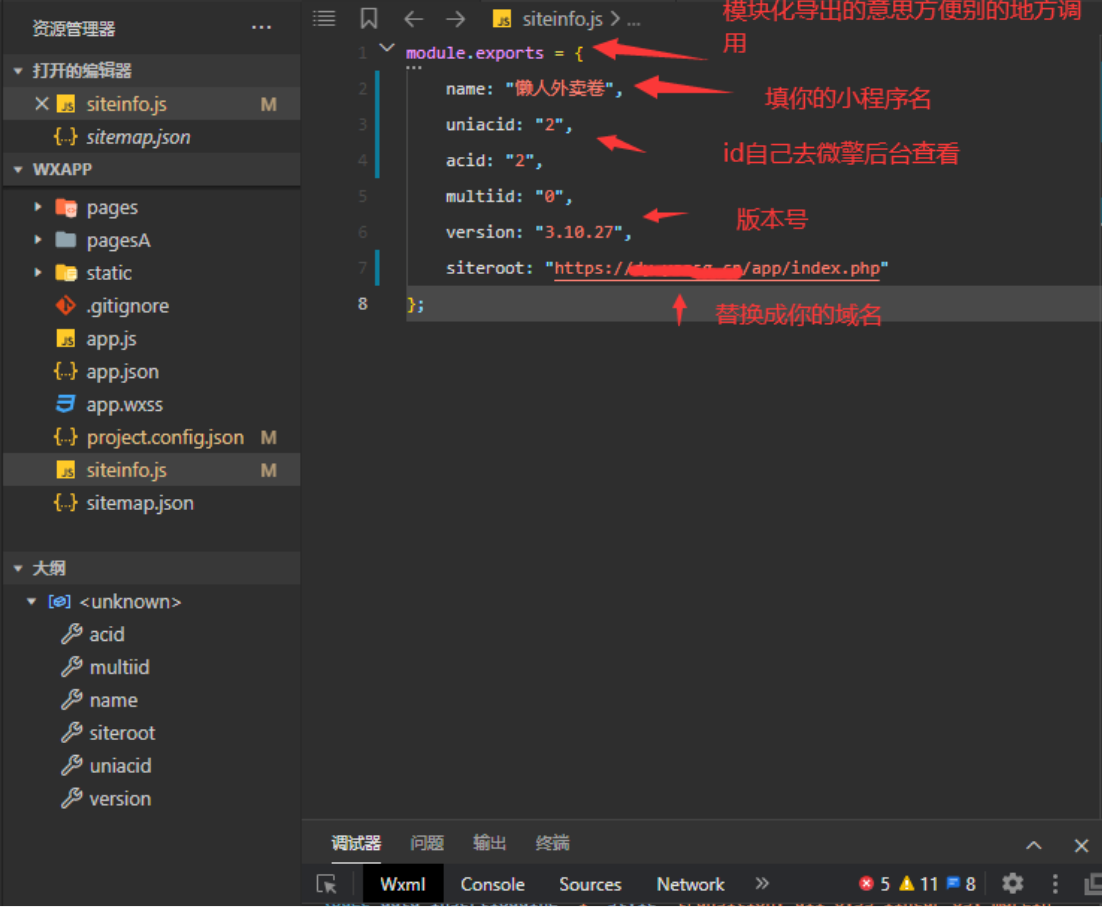Expand the pagesA folder
The width and height of the screenshot is (1102, 909).
click(38, 241)
